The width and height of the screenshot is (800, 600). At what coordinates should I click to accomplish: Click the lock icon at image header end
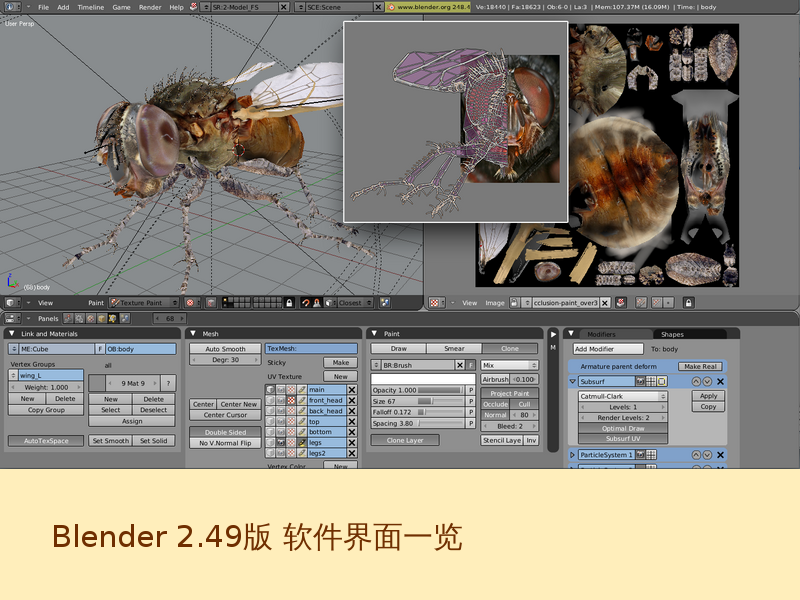pos(688,303)
